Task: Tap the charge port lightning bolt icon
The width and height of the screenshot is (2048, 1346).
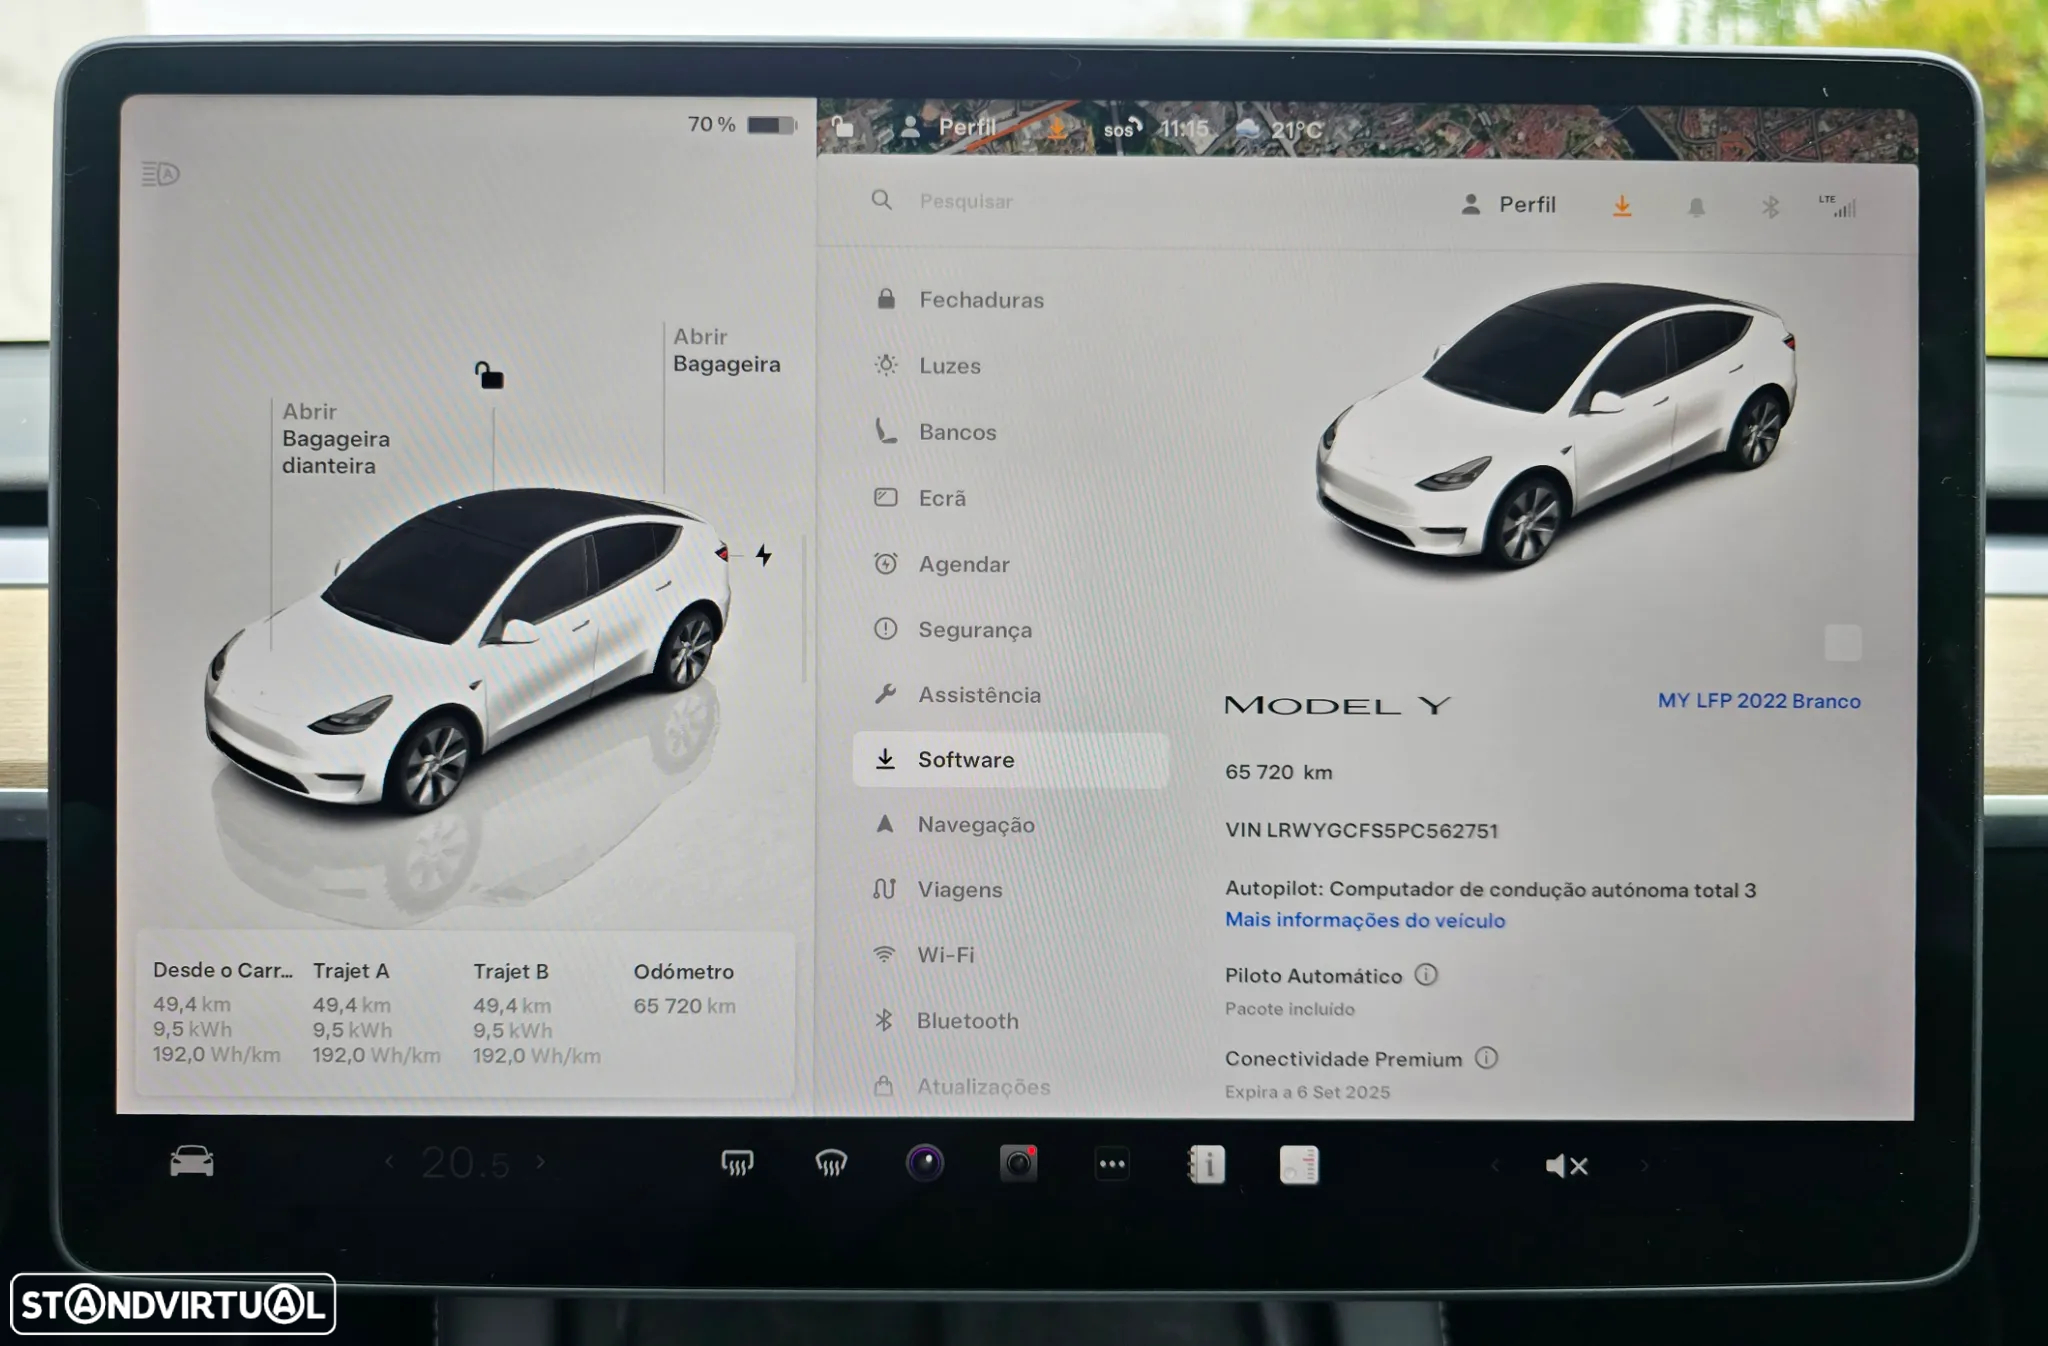Action: [x=764, y=555]
